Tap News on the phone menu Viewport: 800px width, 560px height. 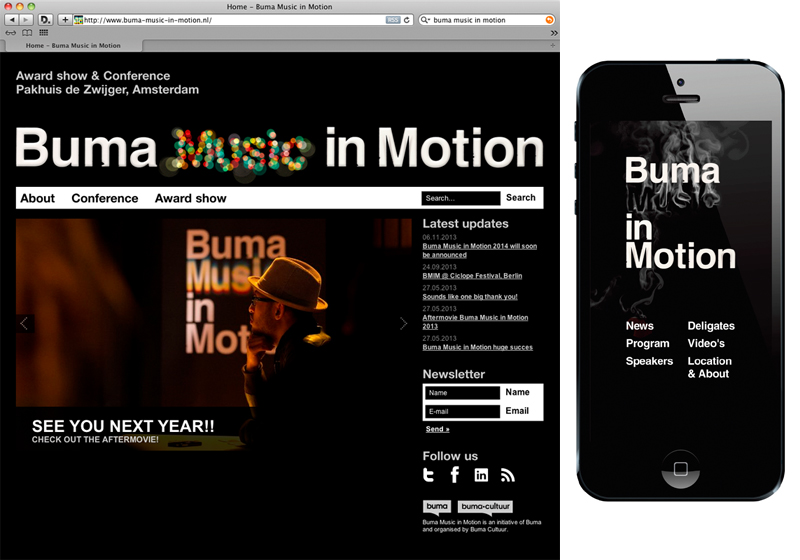(640, 326)
